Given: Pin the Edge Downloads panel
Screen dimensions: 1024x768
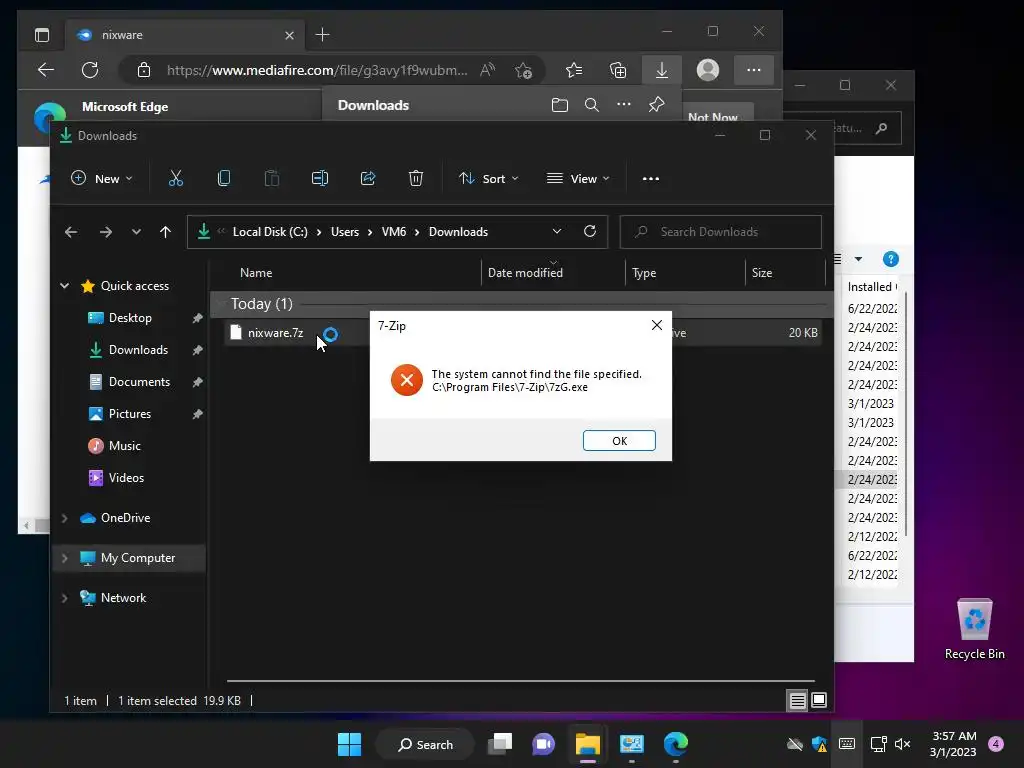Looking at the screenshot, I should (x=656, y=104).
